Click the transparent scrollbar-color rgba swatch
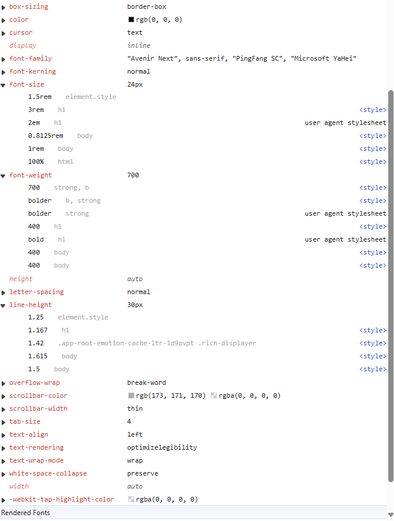The height and width of the screenshot is (521, 394). 214,395
